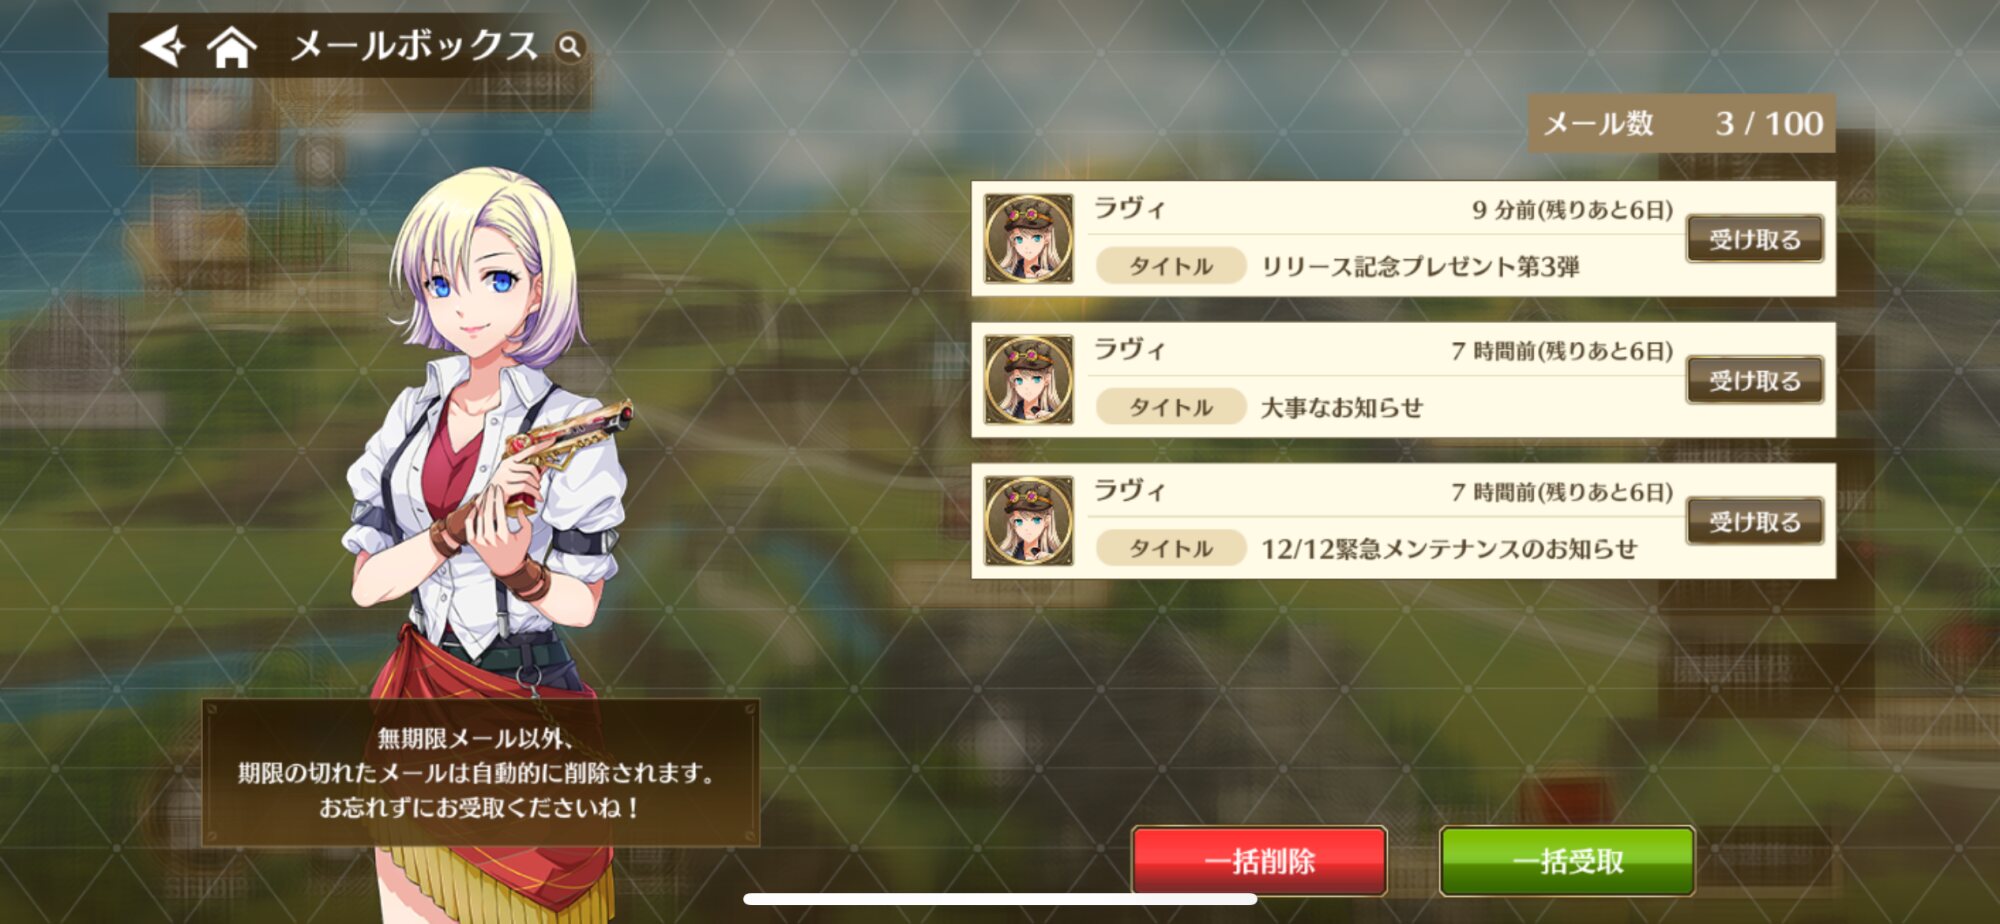Receive all mails with 一括受取
Screen dimensions: 2000x924
point(1567,860)
